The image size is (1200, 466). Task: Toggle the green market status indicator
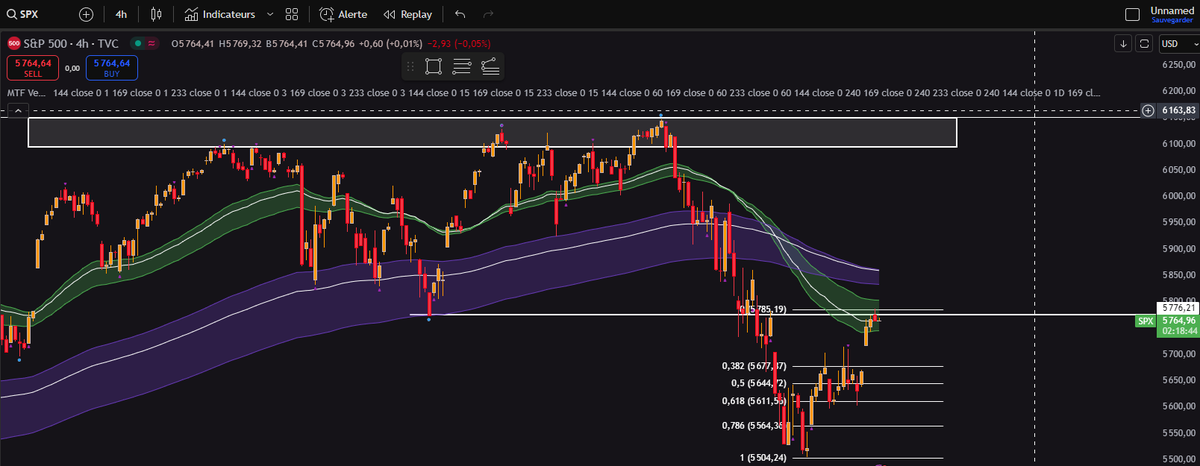(x=138, y=43)
